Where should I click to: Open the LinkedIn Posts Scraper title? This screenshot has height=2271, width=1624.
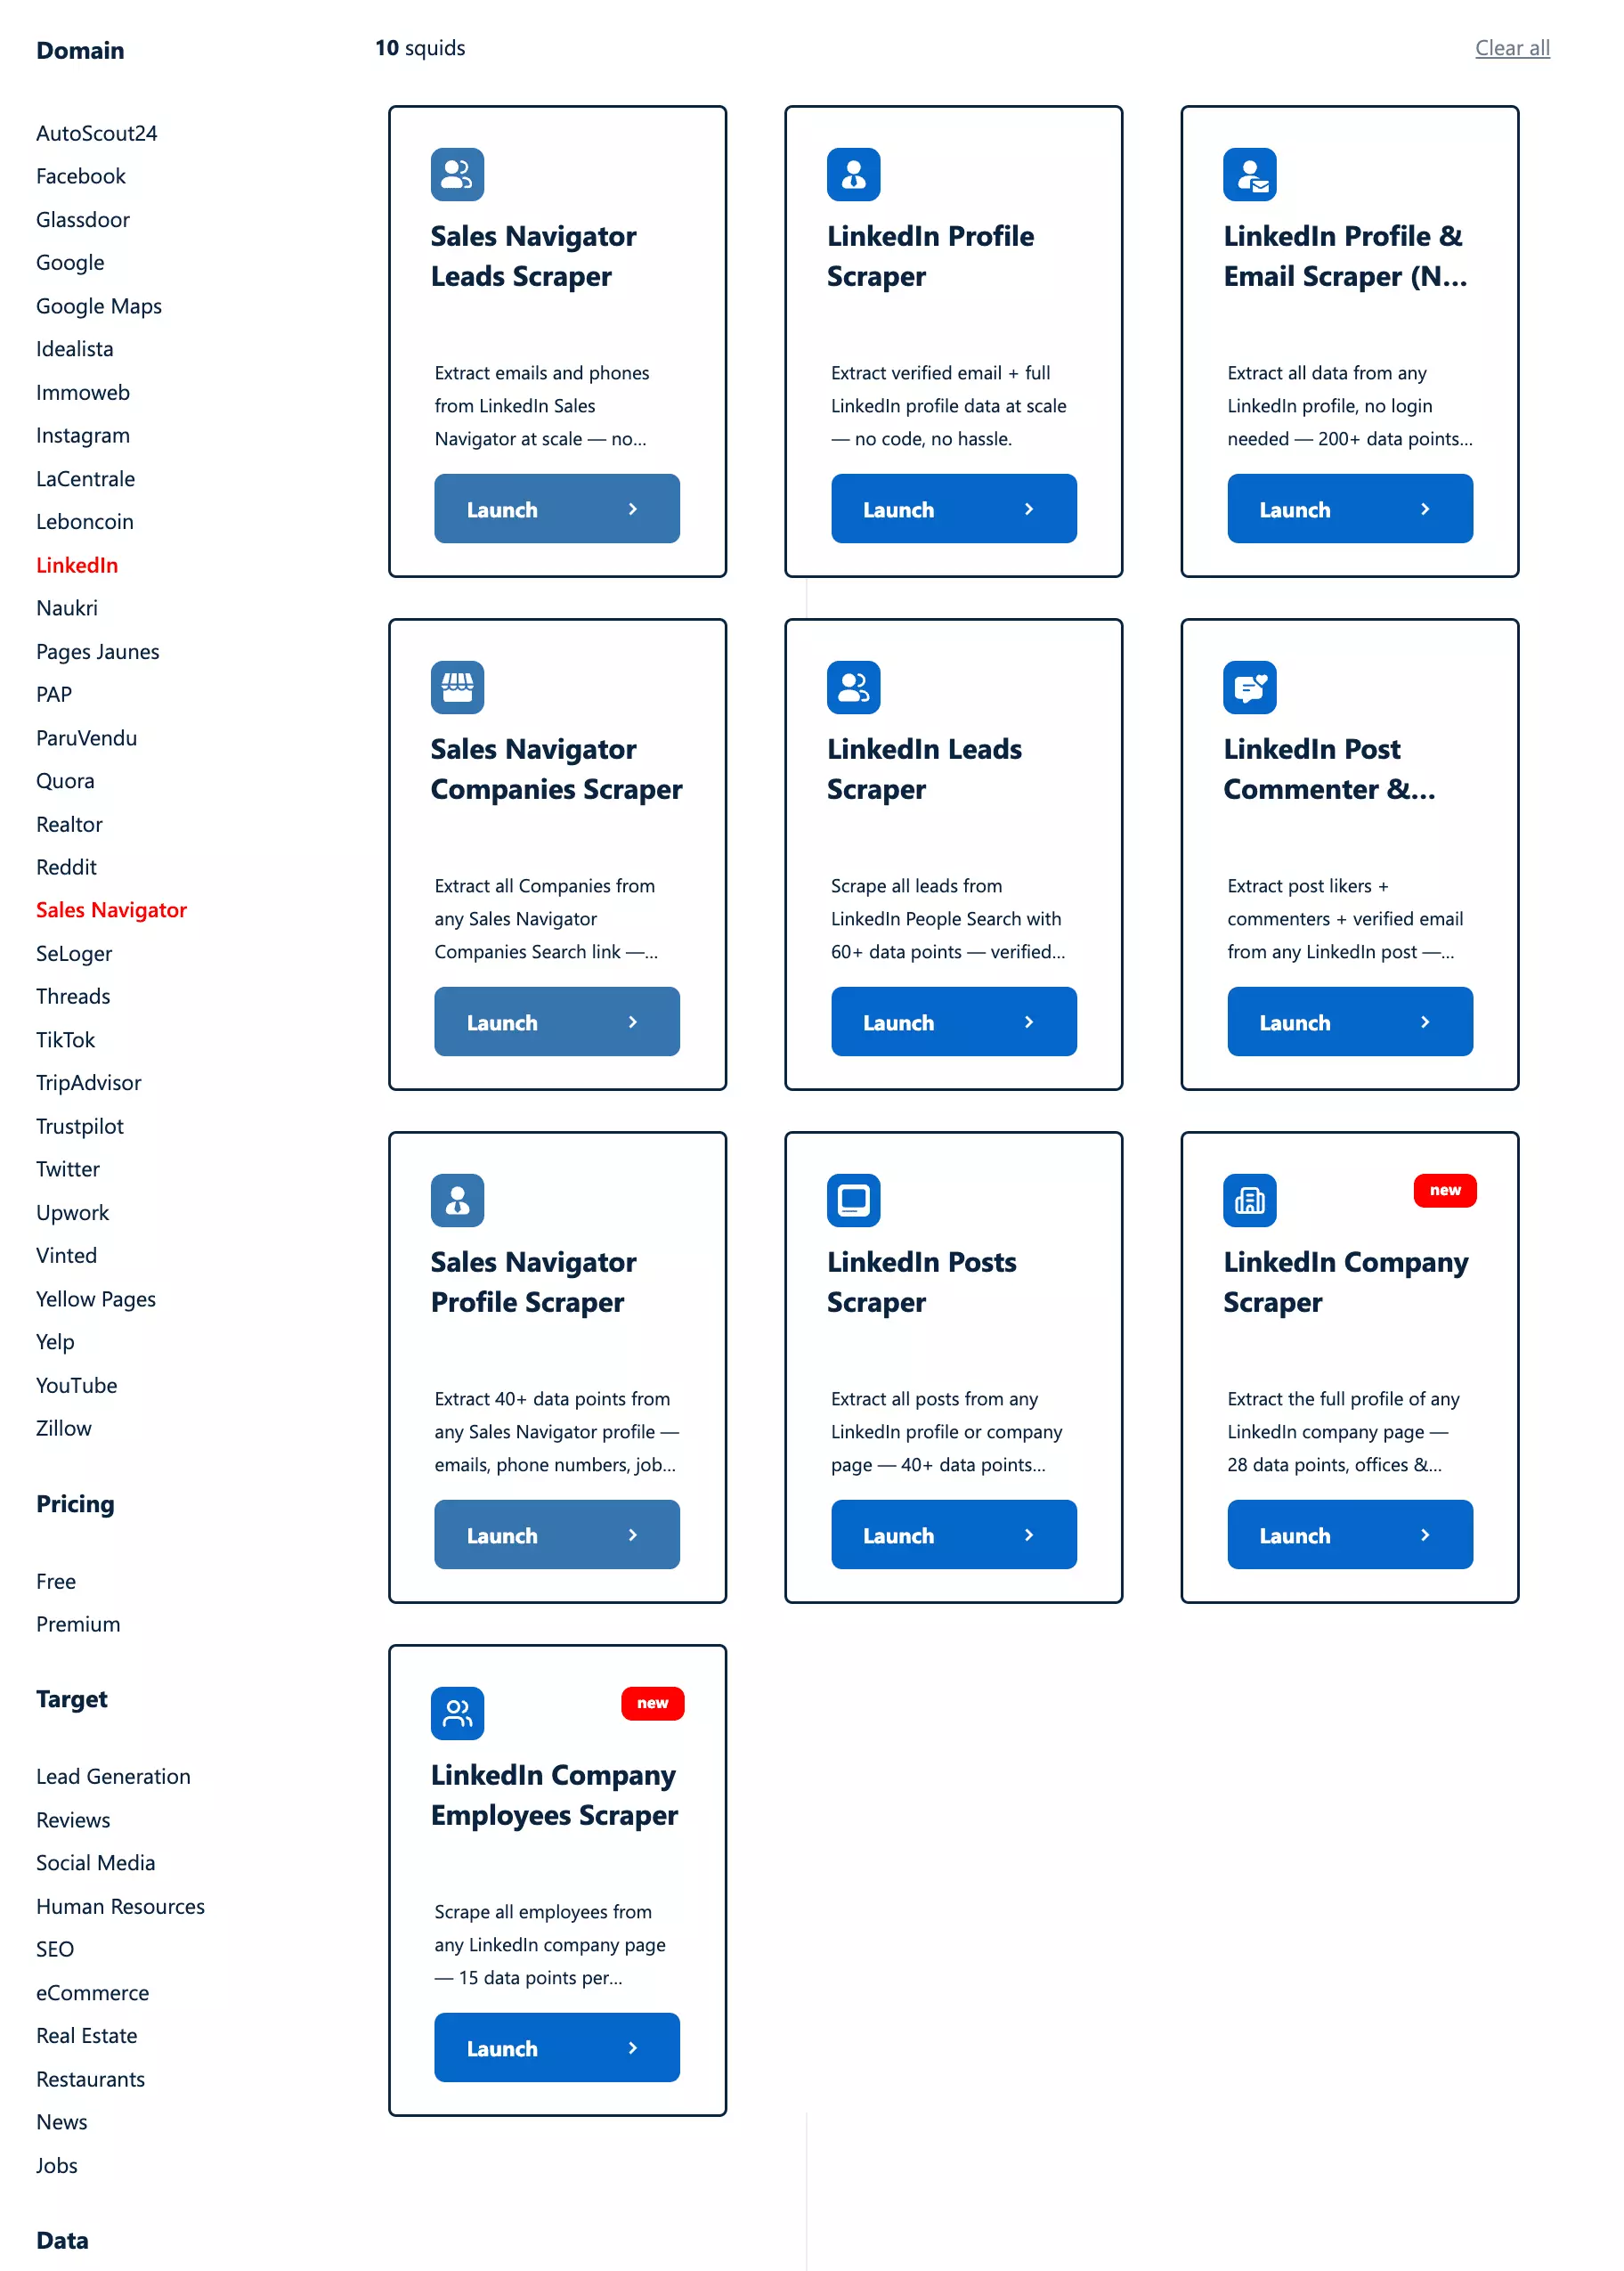click(921, 1282)
